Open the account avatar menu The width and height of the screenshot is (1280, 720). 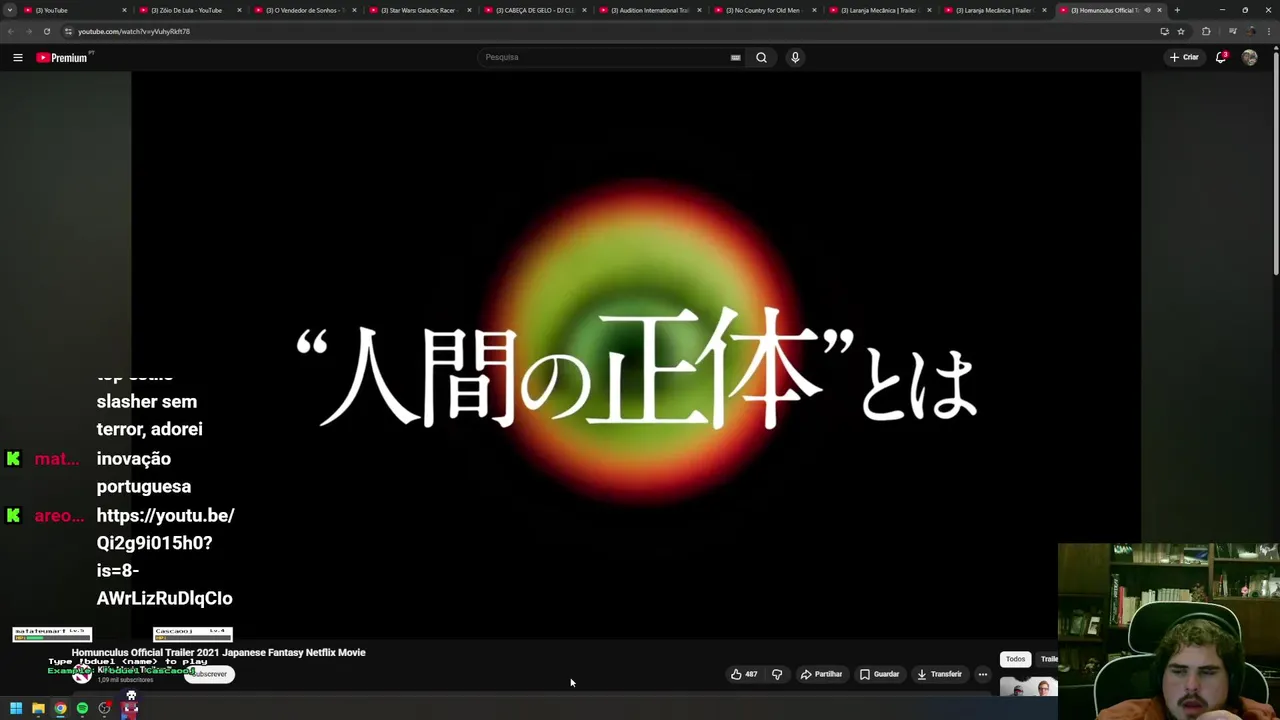click(x=1249, y=57)
